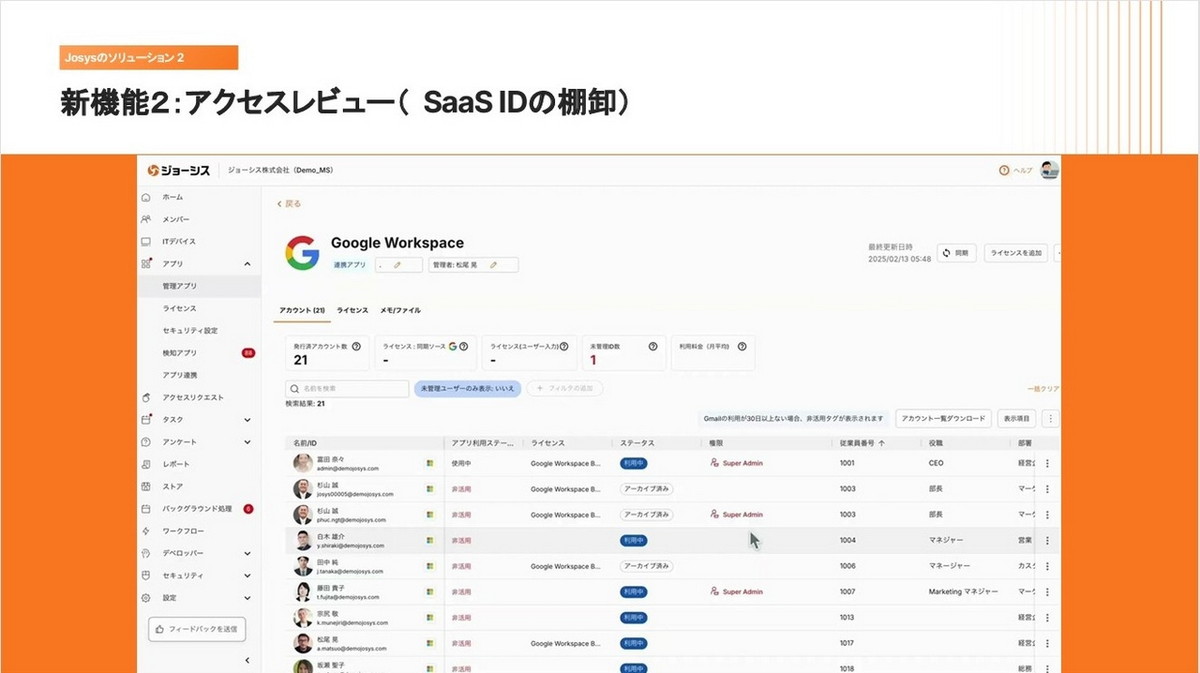Click the pencil icon beside 管理者: 松尾 晃
Viewport: 1200px width, 673px height.
pos(493,265)
